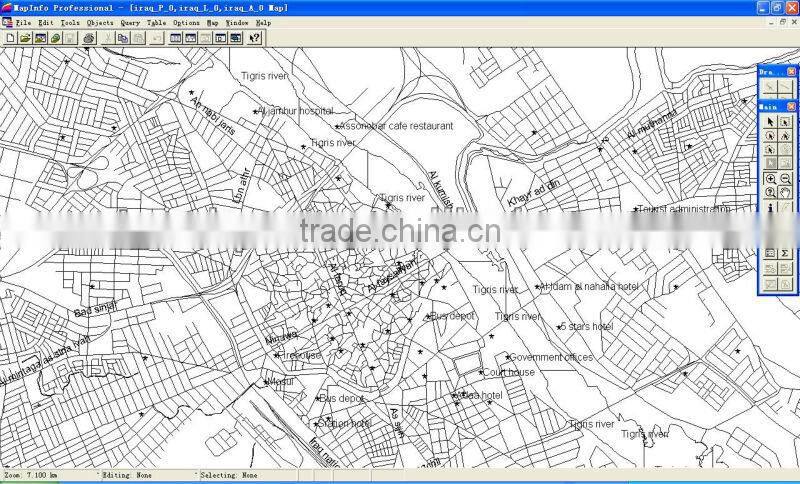This screenshot has height=484, width=800.
Task: Click the 'Al-Idam al nahaila hotel' label
Action: pyautogui.click(x=589, y=287)
